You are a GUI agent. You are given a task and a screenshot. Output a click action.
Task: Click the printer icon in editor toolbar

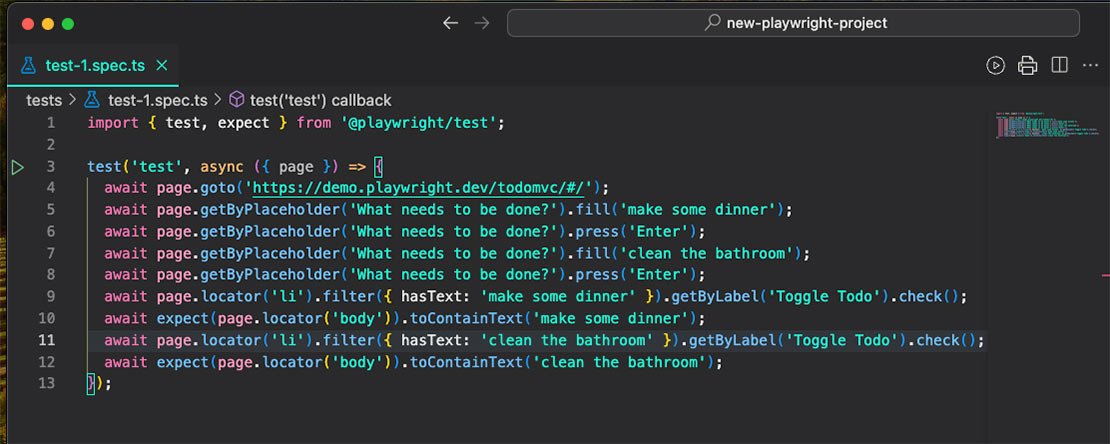1027,66
